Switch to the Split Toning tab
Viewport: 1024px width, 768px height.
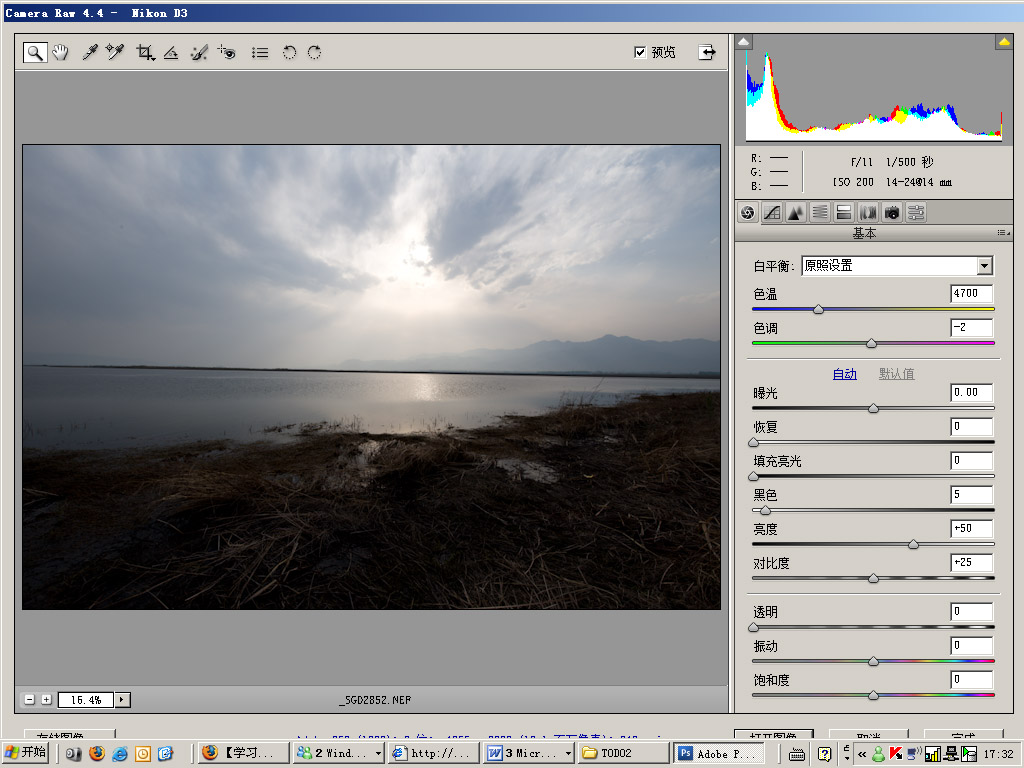tap(843, 212)
